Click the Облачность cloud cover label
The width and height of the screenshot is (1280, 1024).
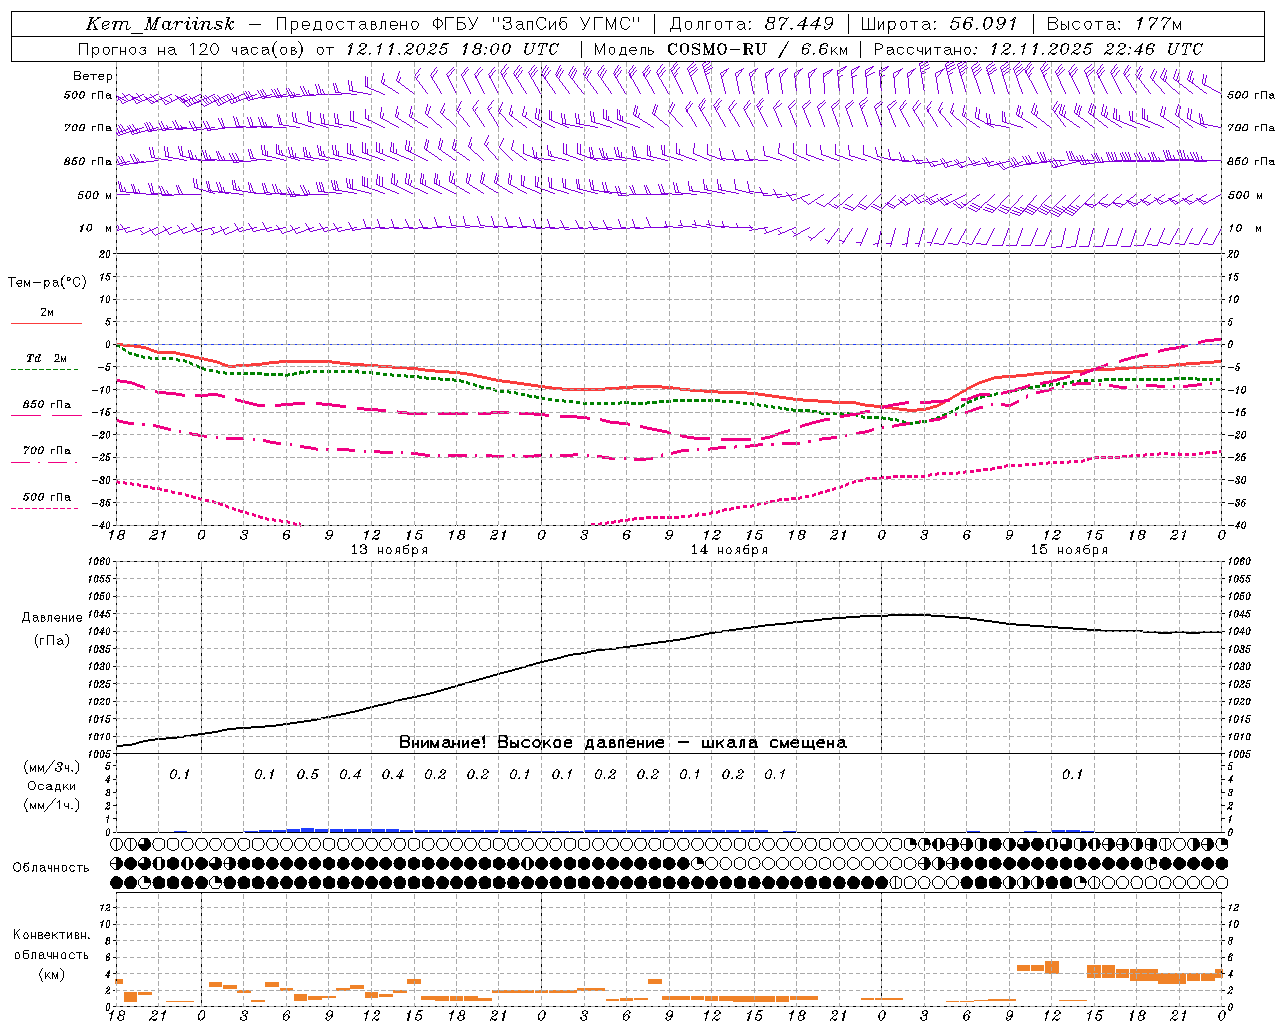(51, 867)
